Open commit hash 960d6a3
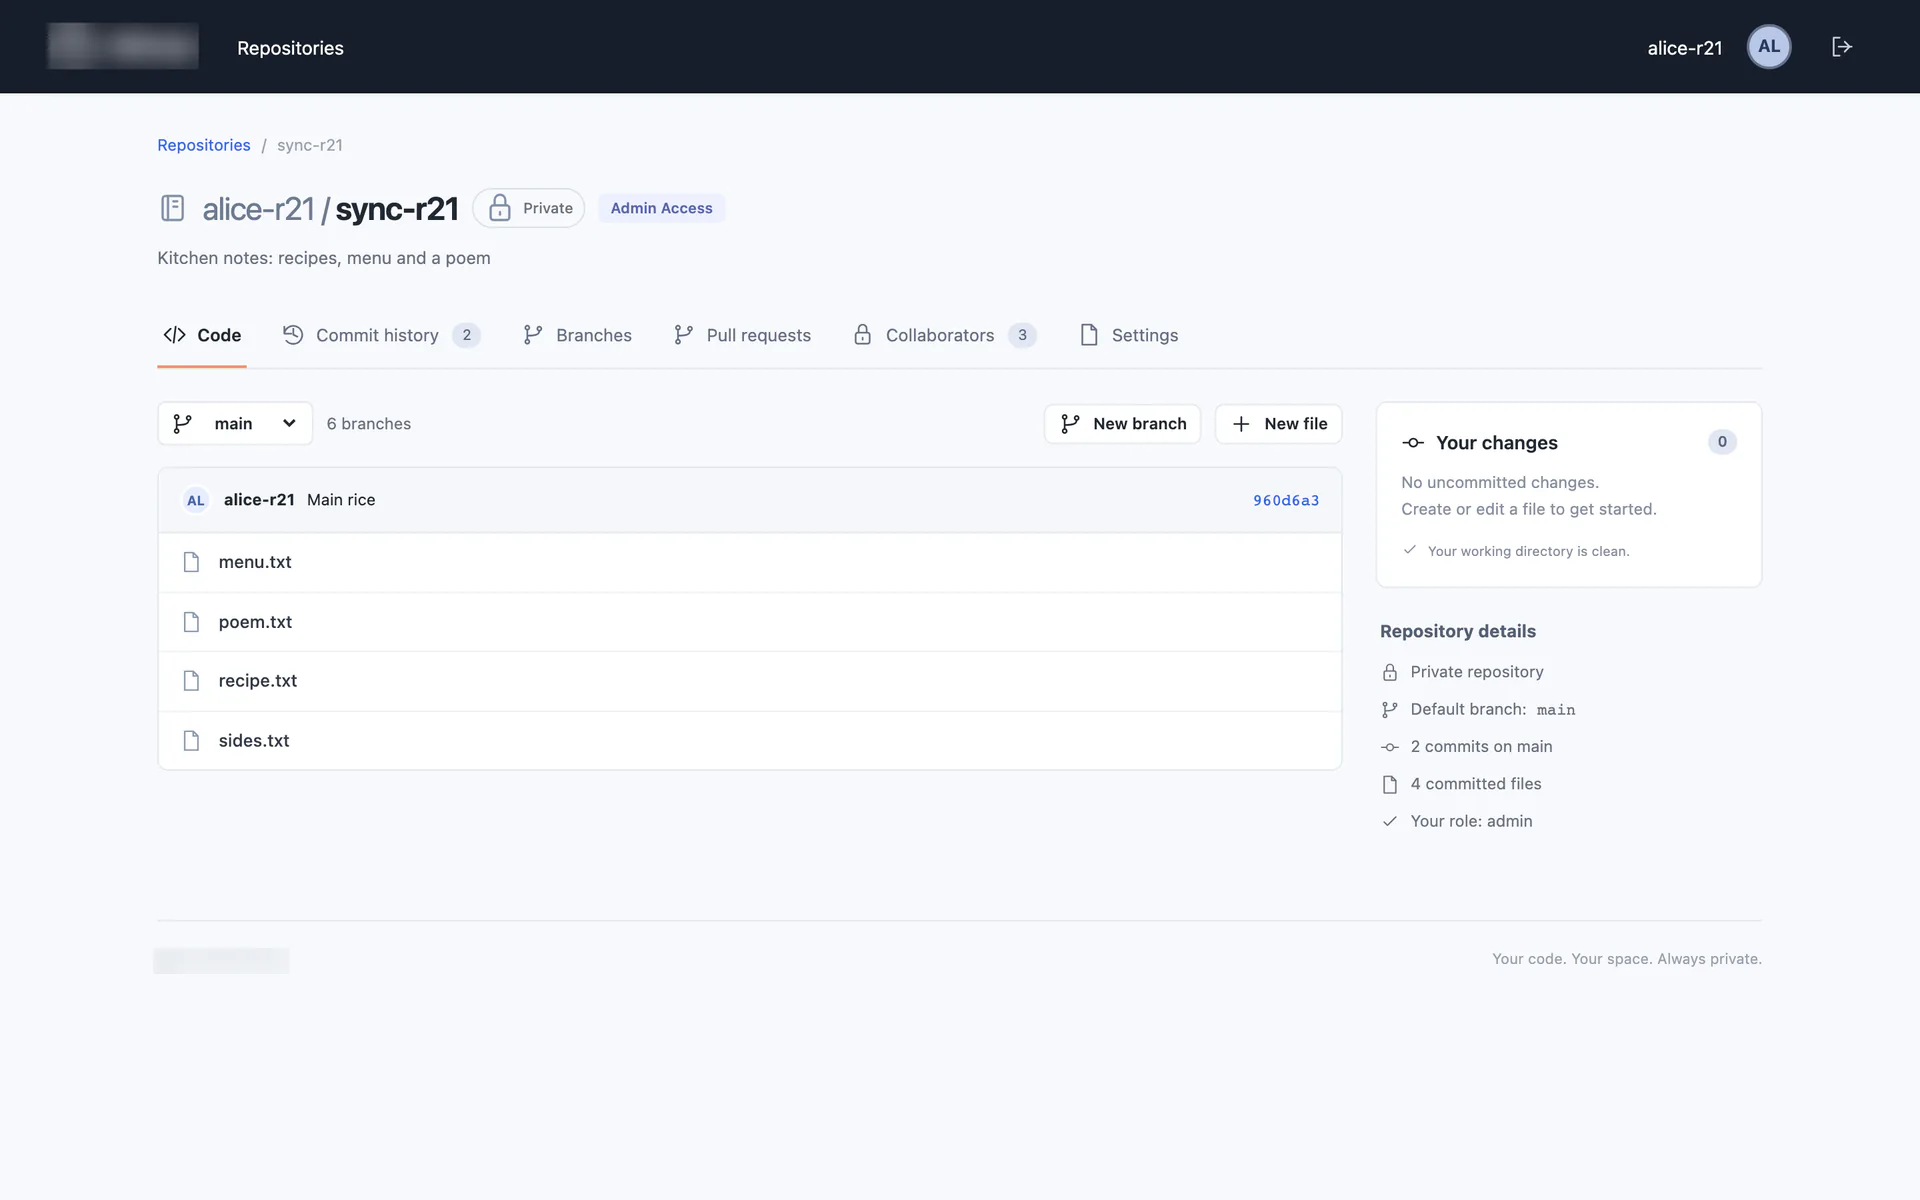Image resolution: width=1920 pixels, height=1200 pixels. click(1286, 500)
